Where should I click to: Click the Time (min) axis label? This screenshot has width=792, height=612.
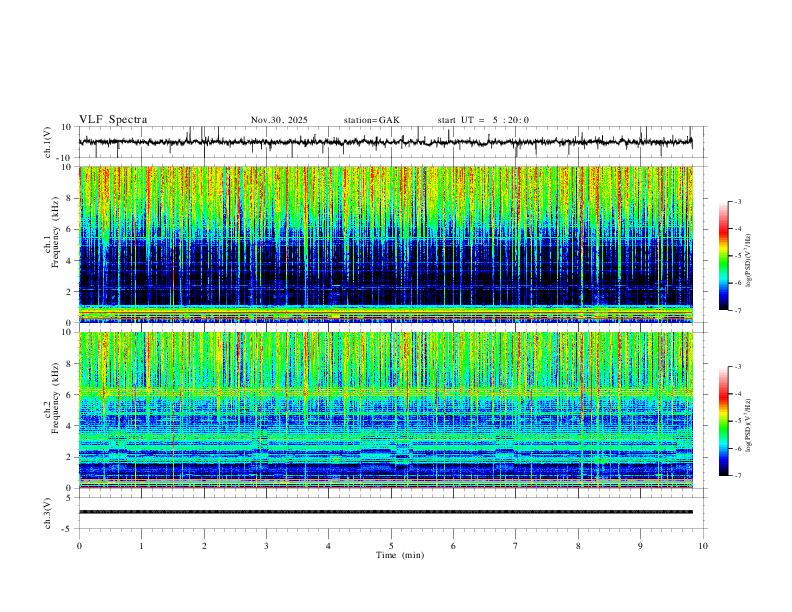click(x=400, y=555)
